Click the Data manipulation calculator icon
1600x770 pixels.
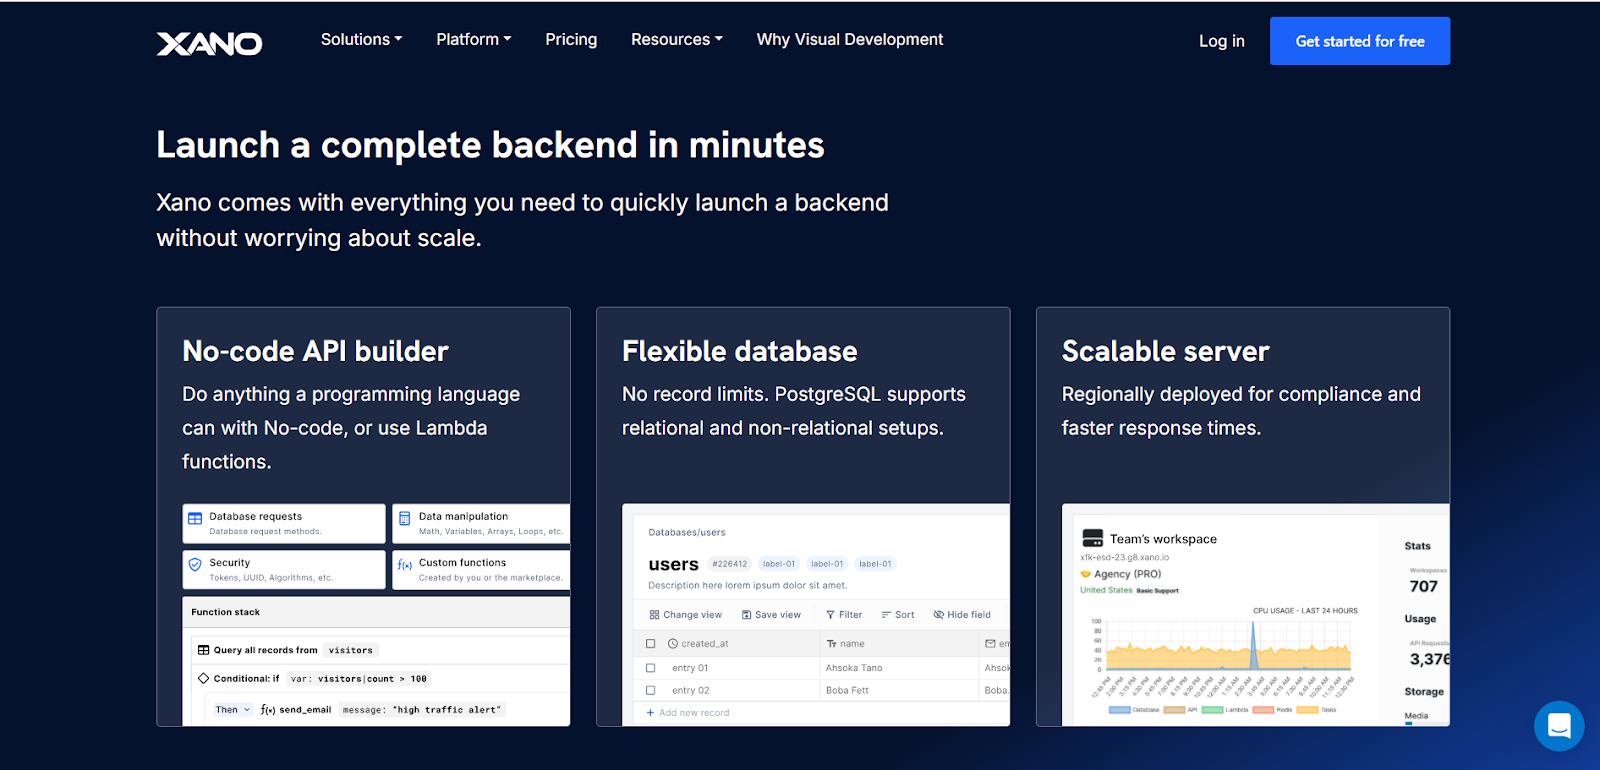(405, 518)
